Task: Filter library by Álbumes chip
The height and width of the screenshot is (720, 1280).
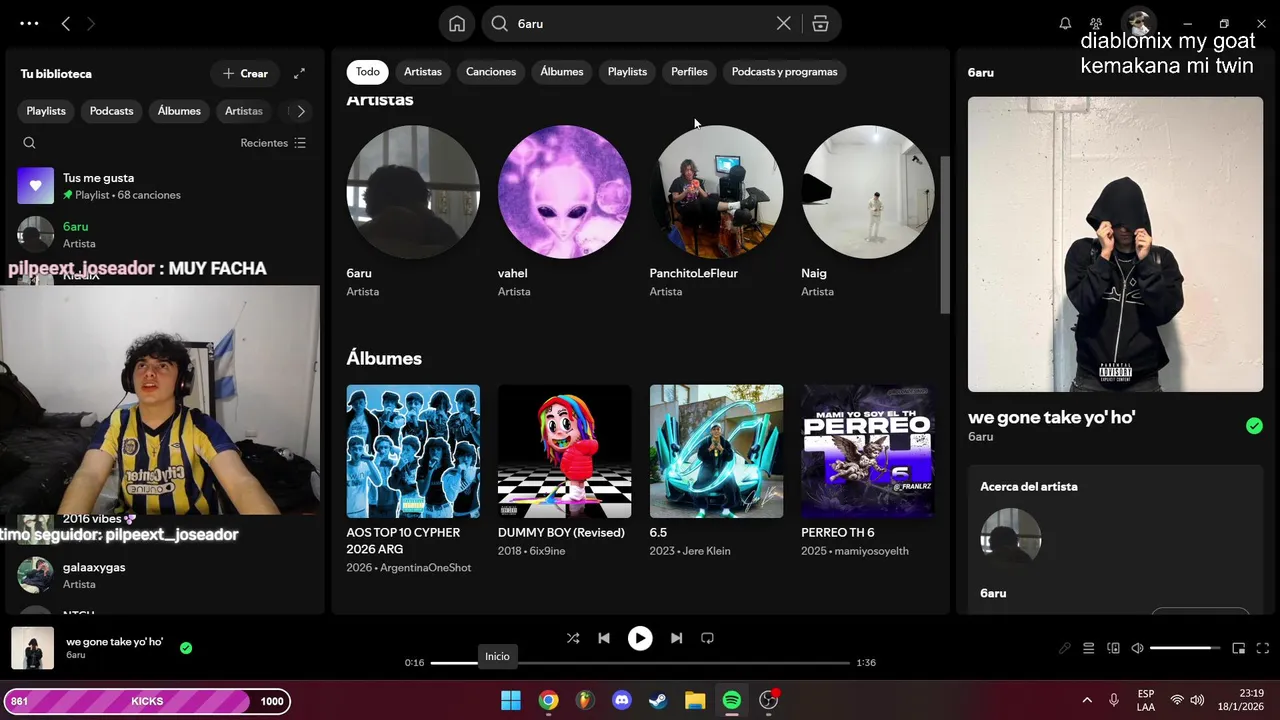Action: [179, 111]
